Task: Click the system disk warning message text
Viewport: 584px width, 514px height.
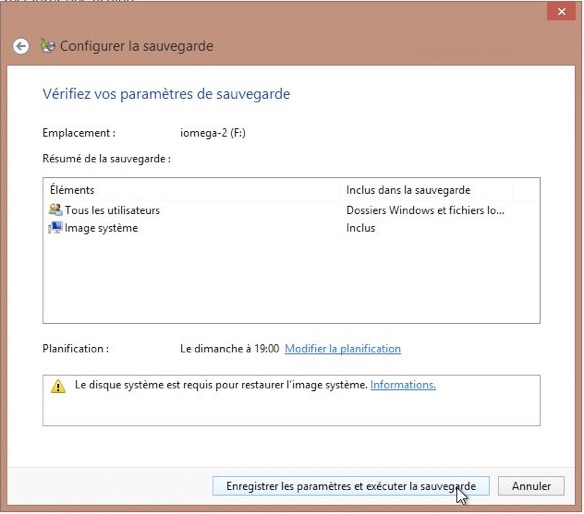Action: coord(221,385)
